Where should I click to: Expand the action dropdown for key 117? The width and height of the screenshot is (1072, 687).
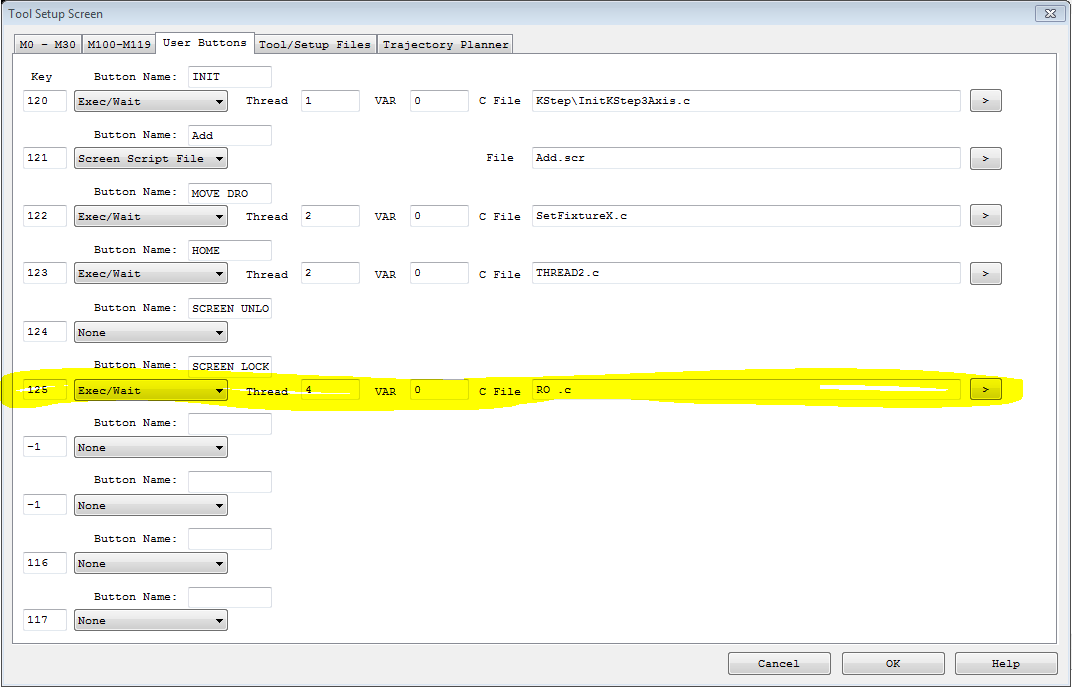coord(150,620)
